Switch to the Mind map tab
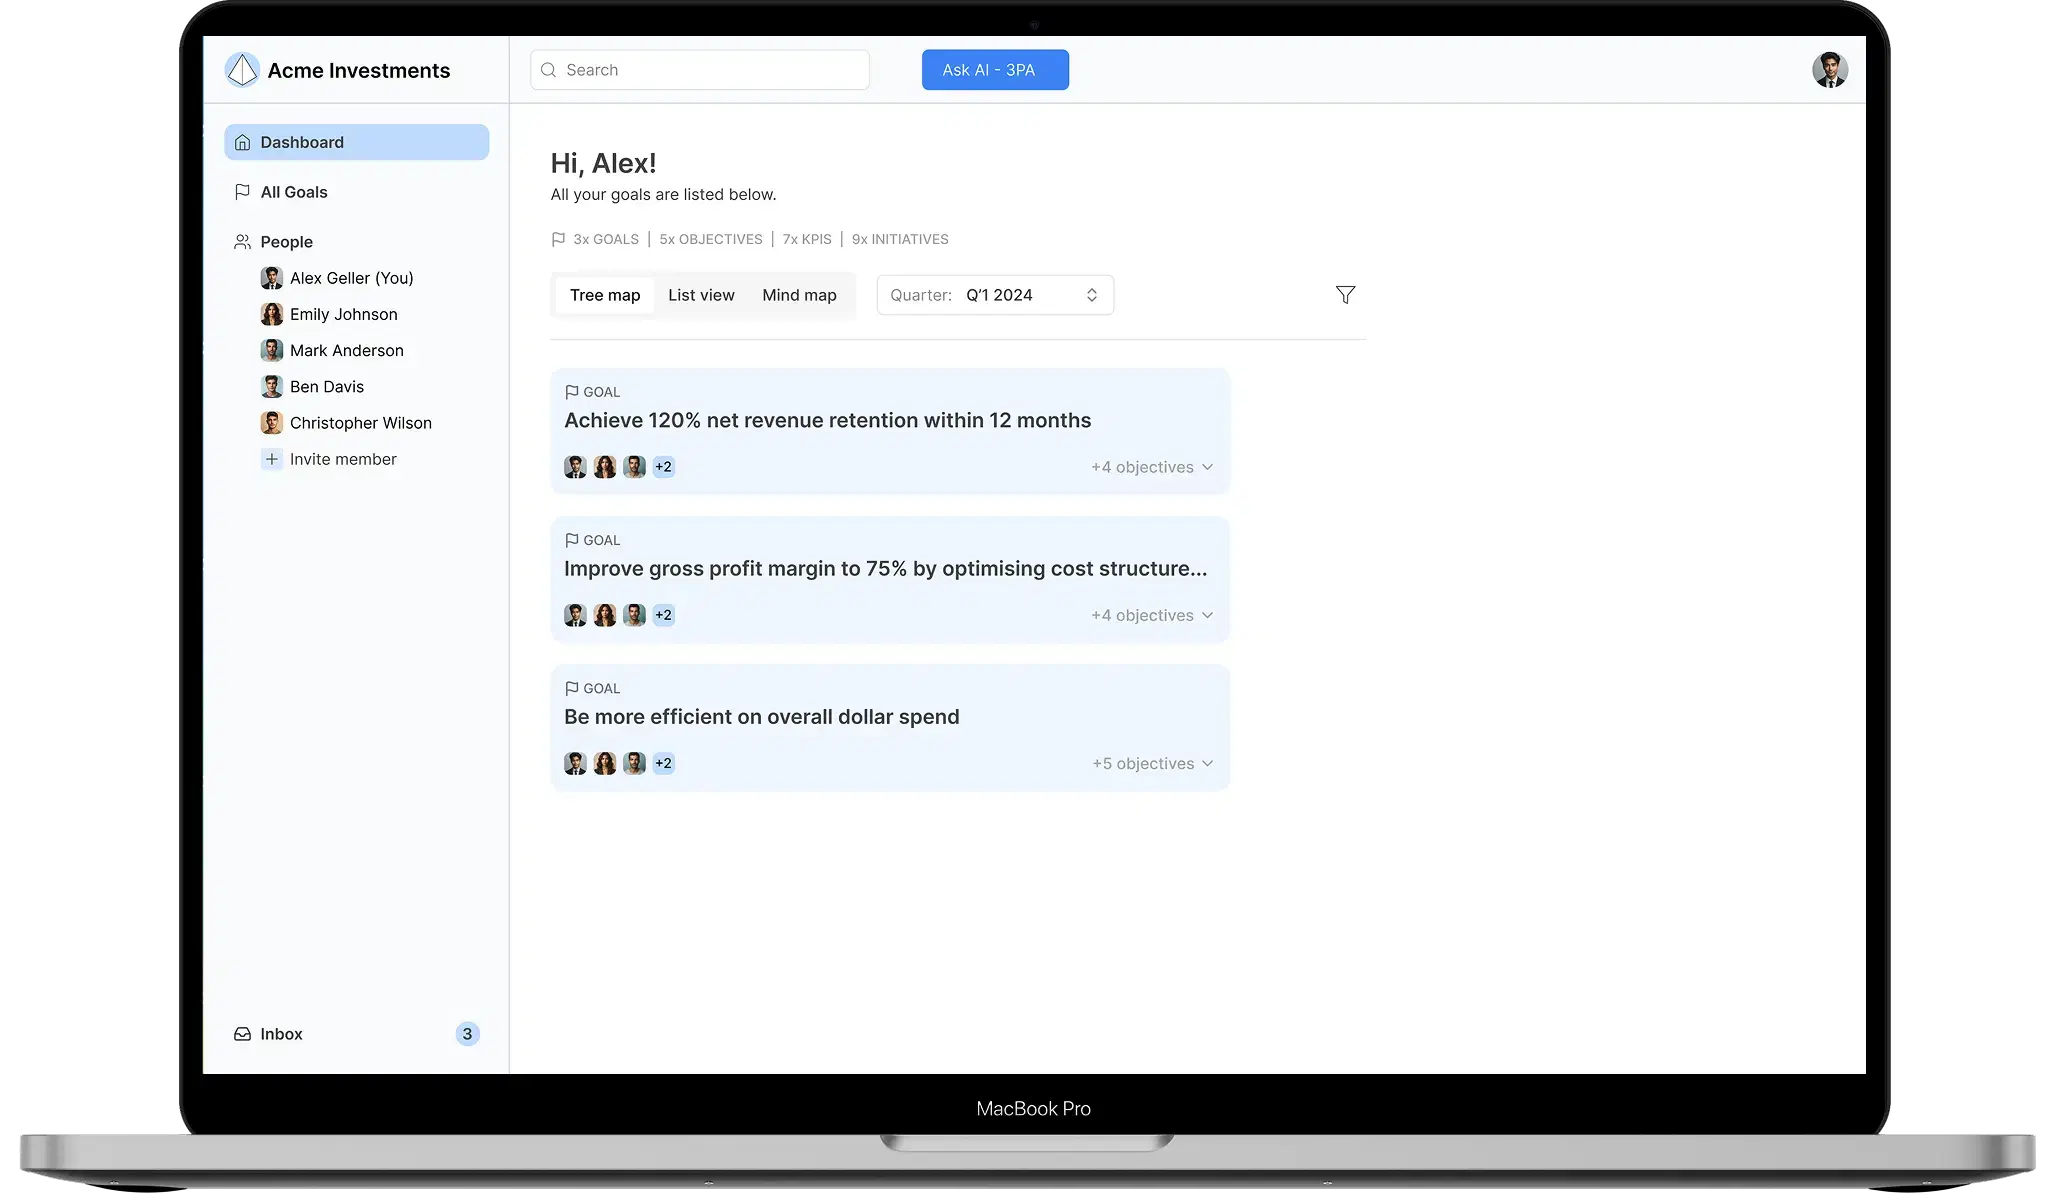 click(x=799, y=295)
